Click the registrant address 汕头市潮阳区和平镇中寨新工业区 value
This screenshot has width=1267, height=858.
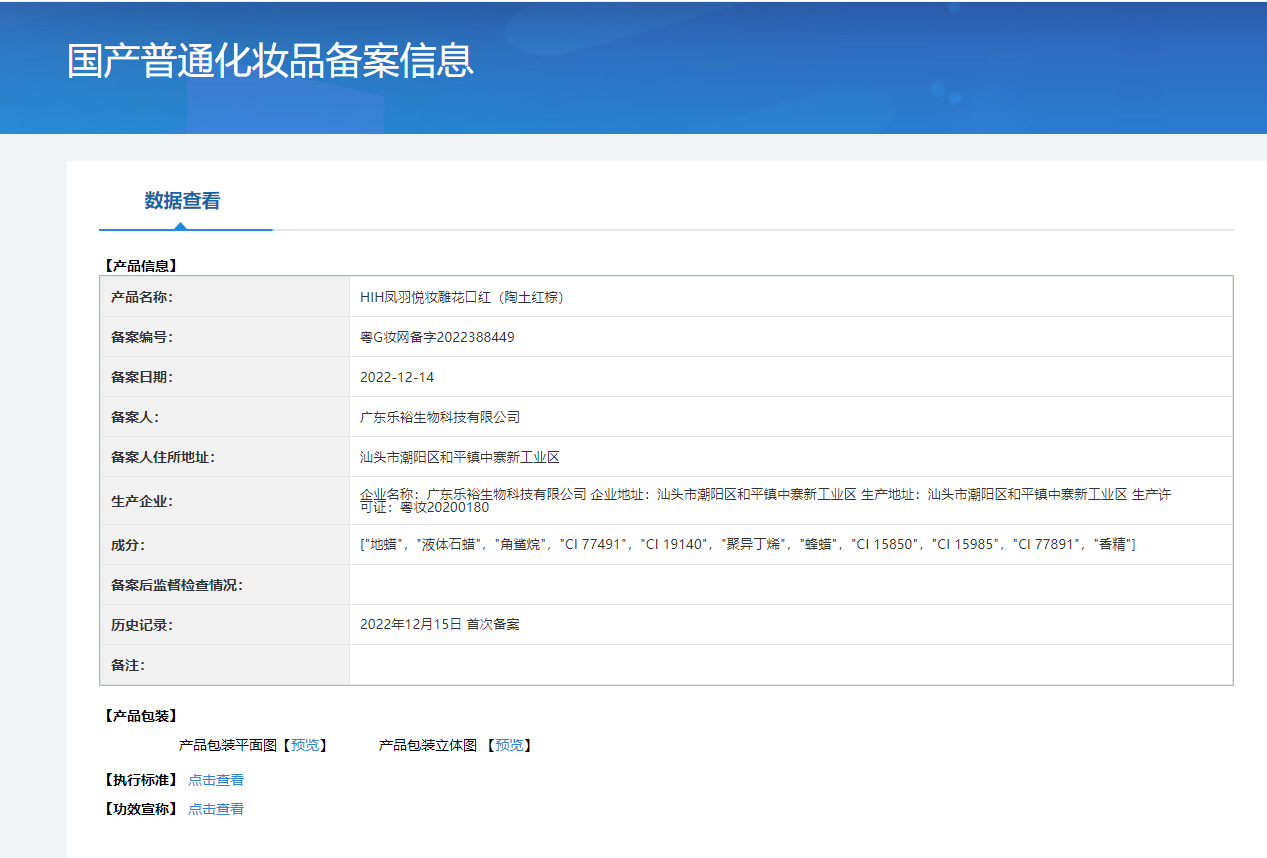coord(459,457)
